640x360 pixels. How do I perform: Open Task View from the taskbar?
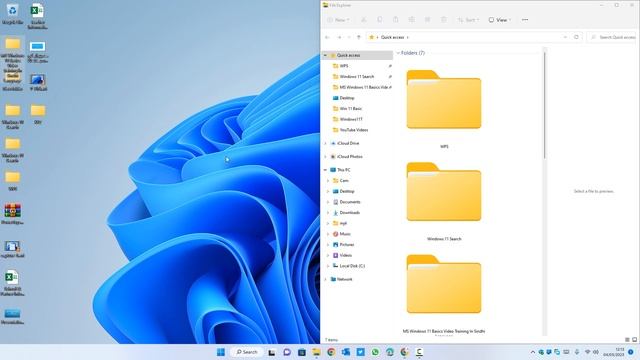point(271,352)
